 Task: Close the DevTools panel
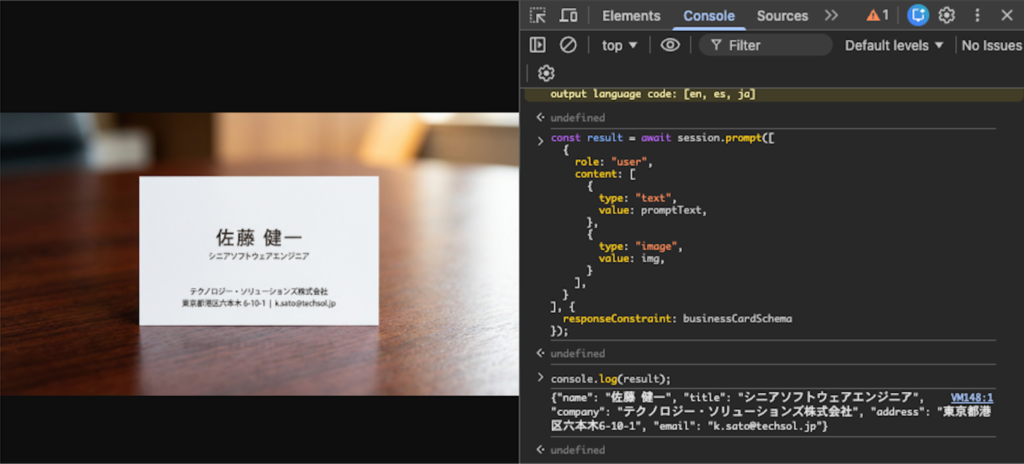[x=1006, y=15]
